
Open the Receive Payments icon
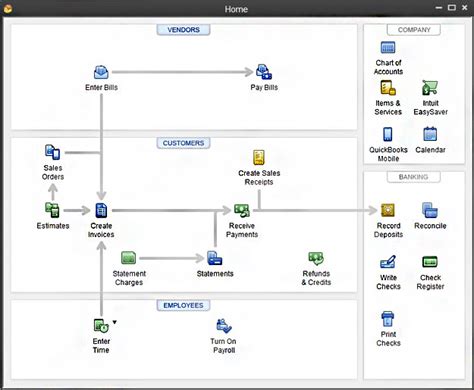click(x=242, y=211)
